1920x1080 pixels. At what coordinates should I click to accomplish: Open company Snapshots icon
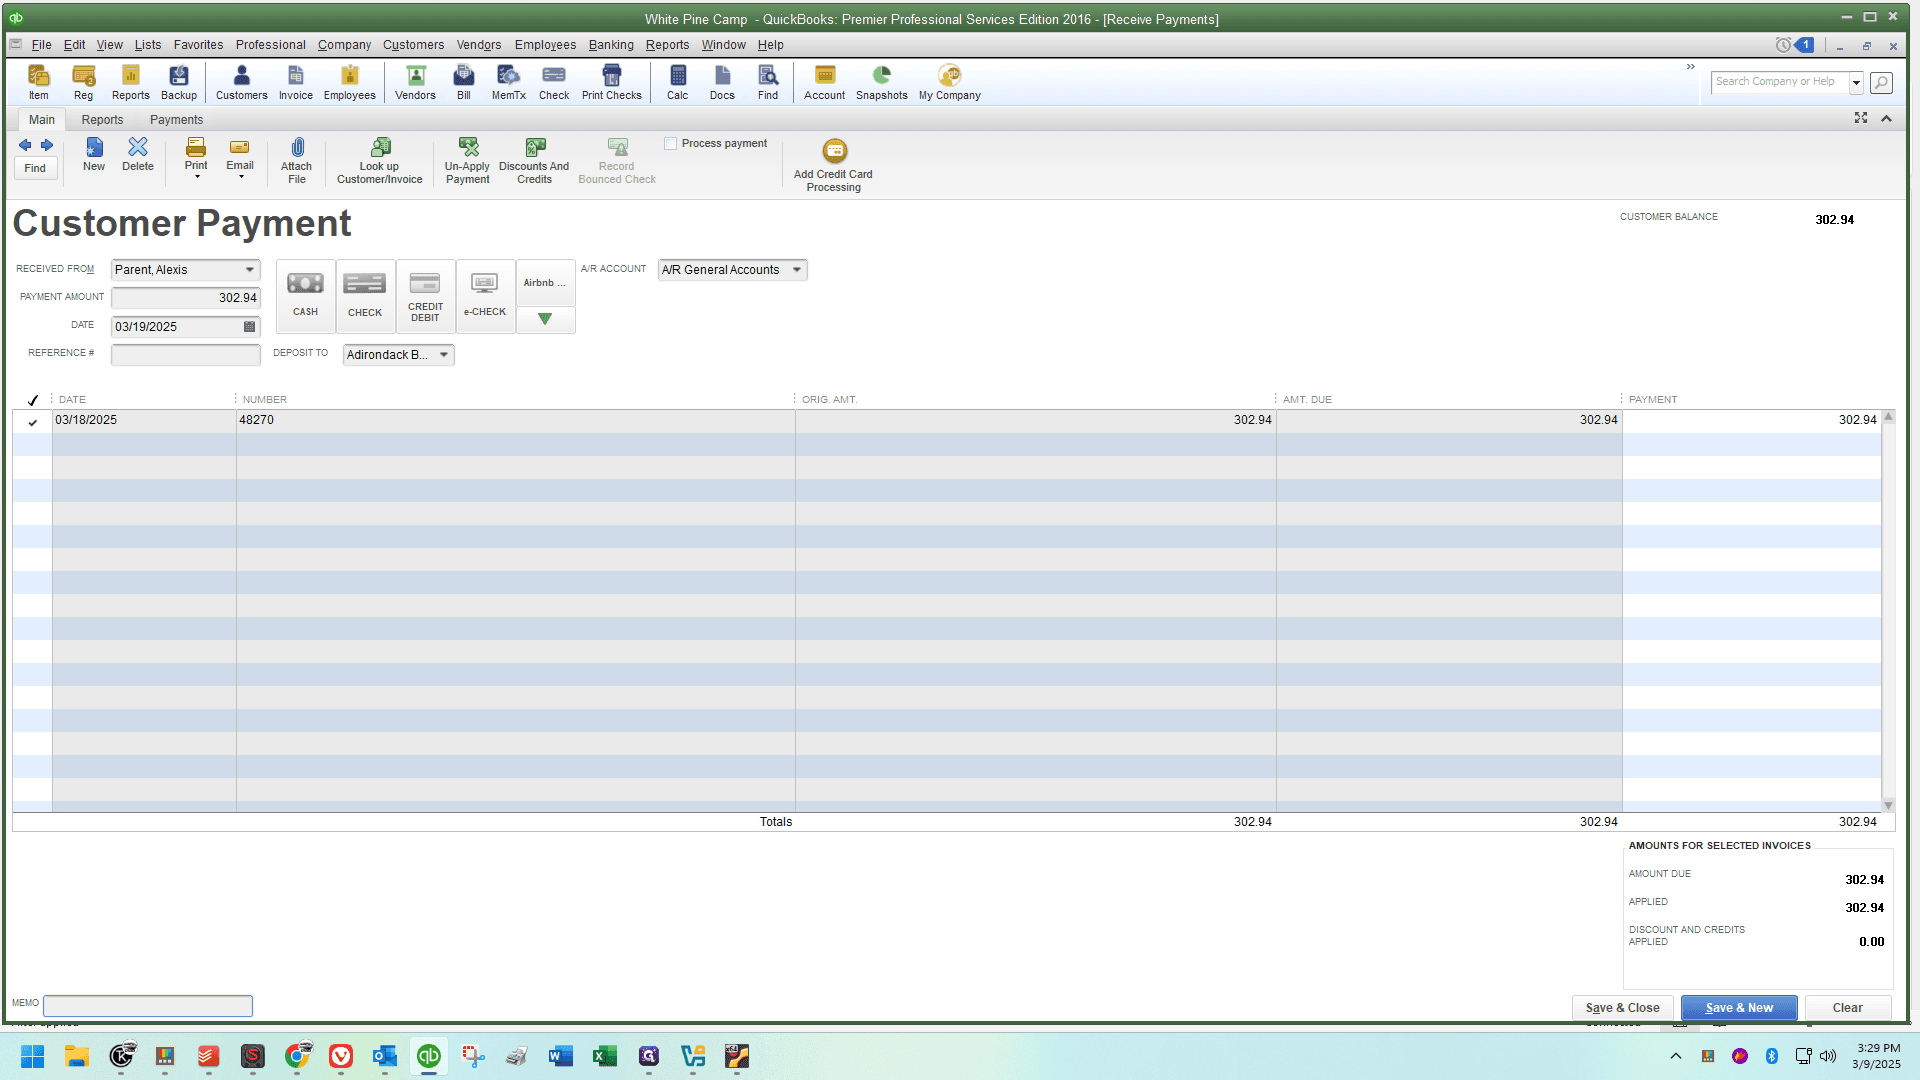coord(882,82)
